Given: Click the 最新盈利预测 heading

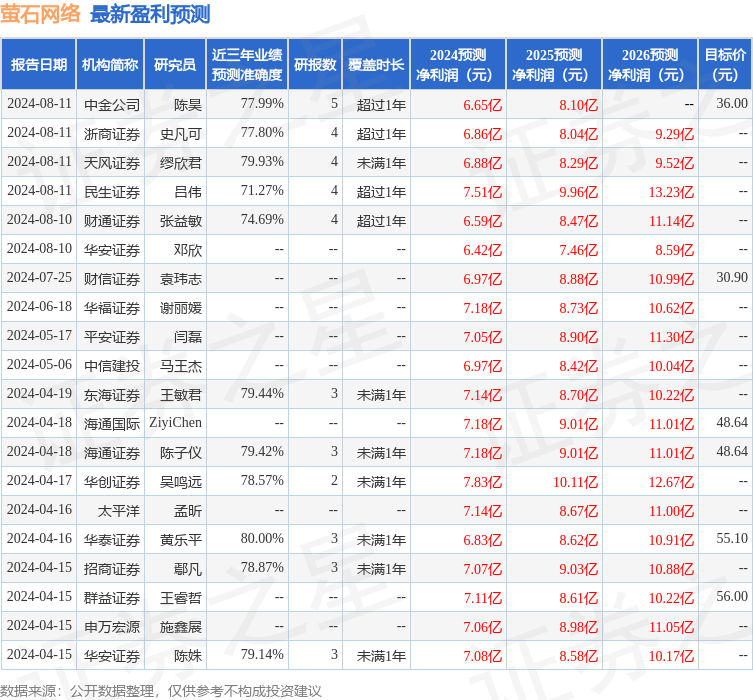Looking at the screenshot, I should click(x=150, y=14).
